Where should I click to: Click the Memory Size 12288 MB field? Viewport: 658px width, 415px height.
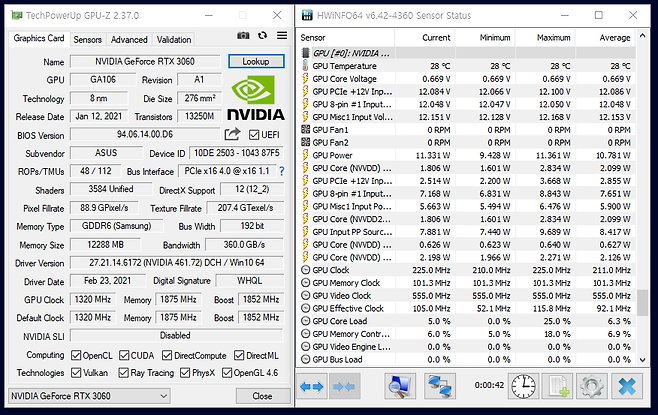tap(105, 245)
